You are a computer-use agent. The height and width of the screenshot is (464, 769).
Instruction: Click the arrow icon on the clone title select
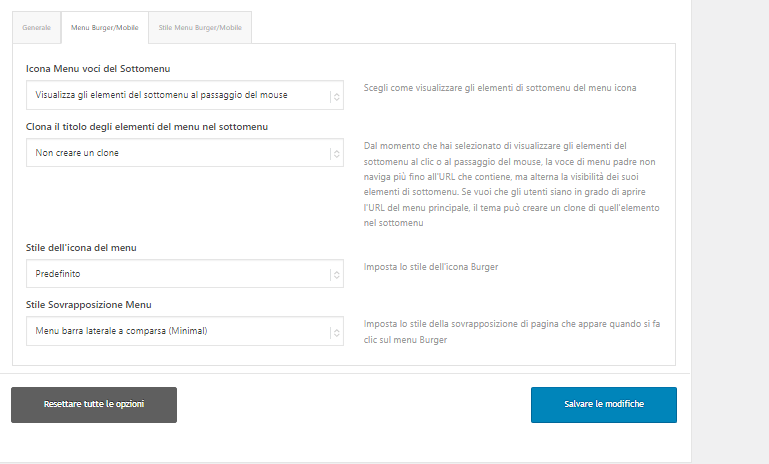pyautogui.click(x=336, y=154)
